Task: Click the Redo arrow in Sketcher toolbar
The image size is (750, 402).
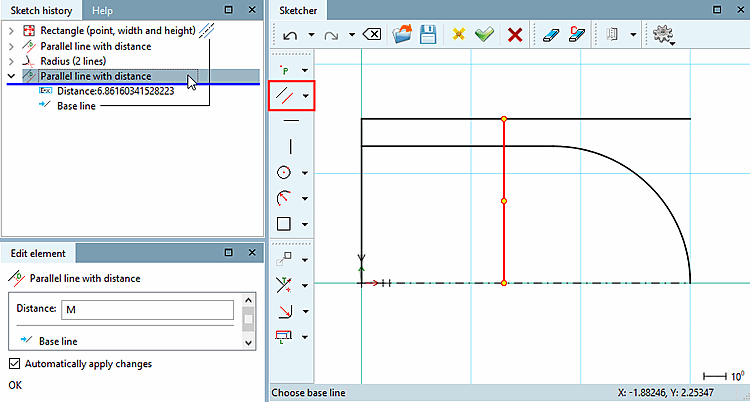Action: click(331, 35)
